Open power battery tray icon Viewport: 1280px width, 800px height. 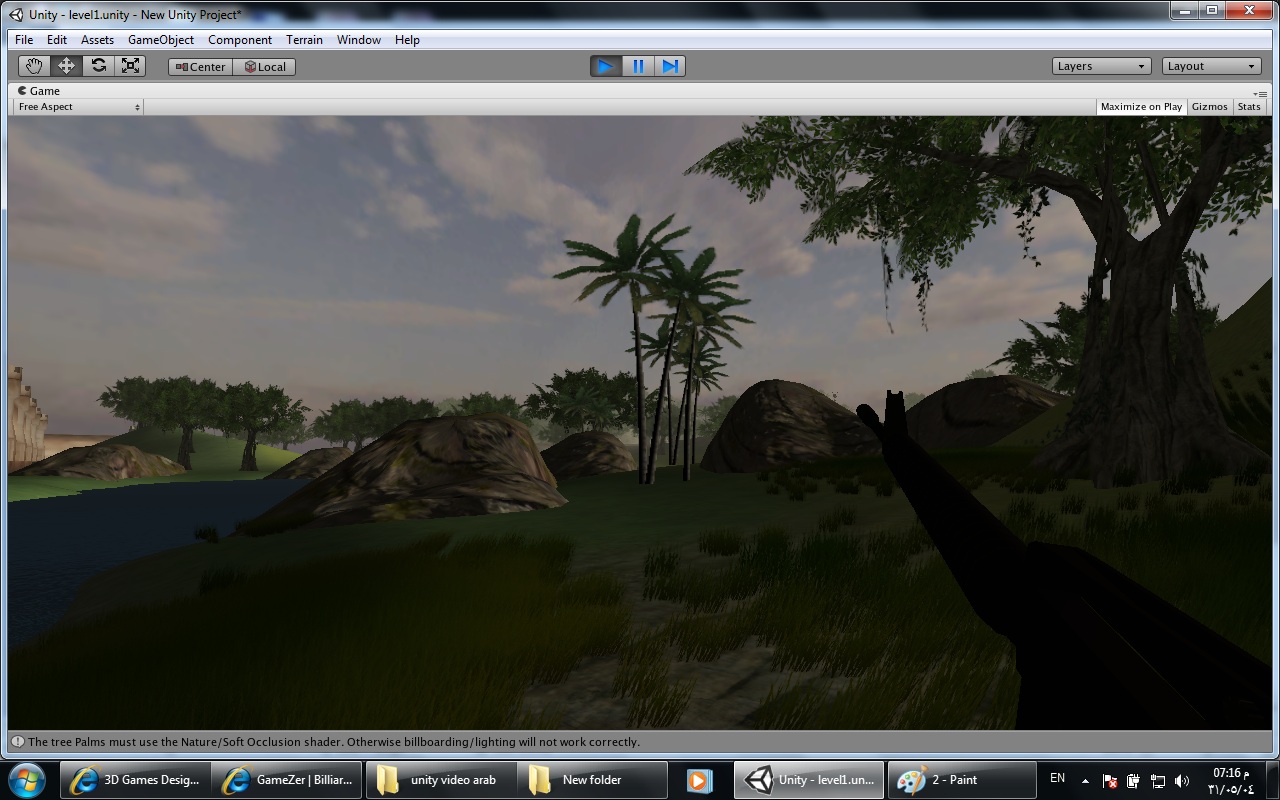coord(1134,781)
